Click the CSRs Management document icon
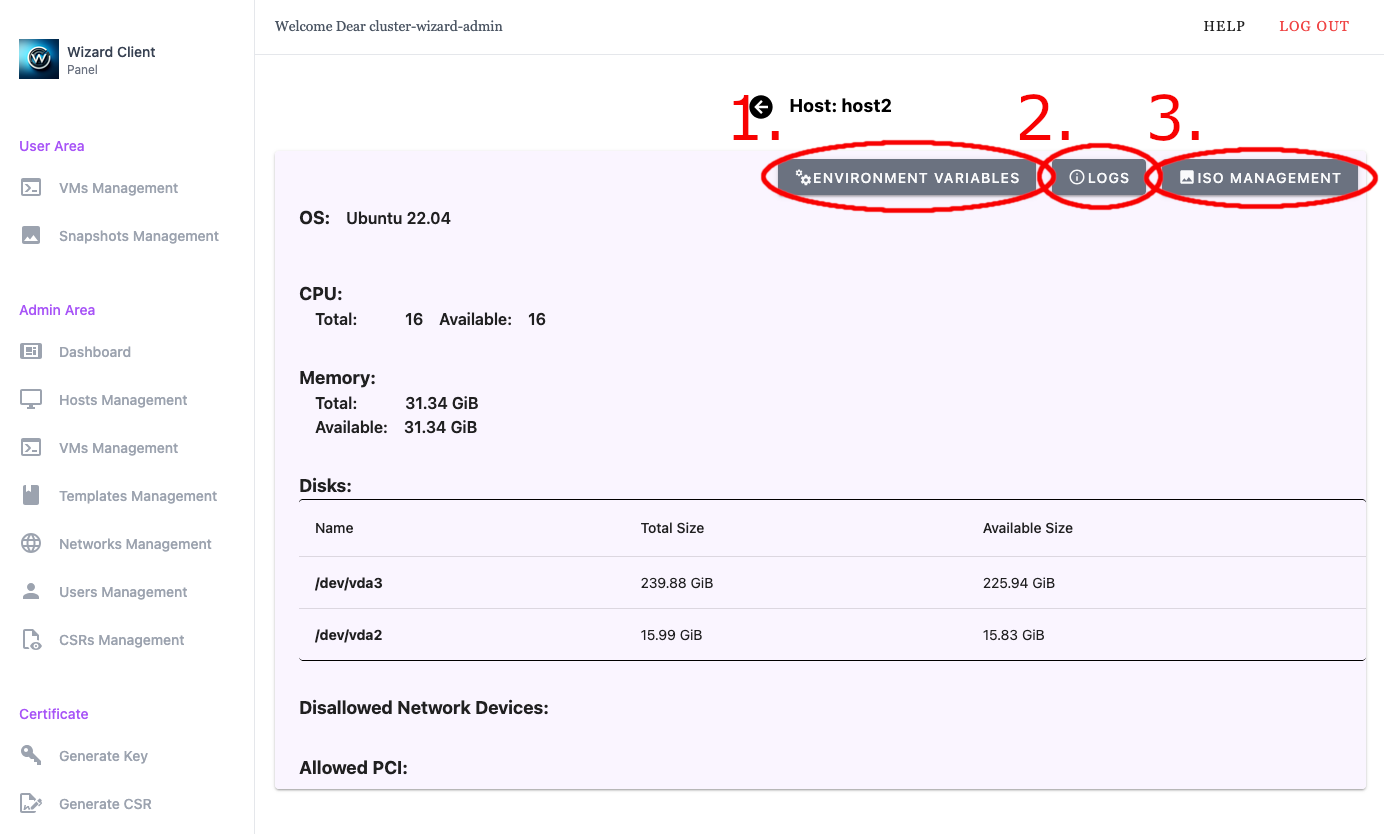This screenshot has height=834, width=1384. point(31,640)
